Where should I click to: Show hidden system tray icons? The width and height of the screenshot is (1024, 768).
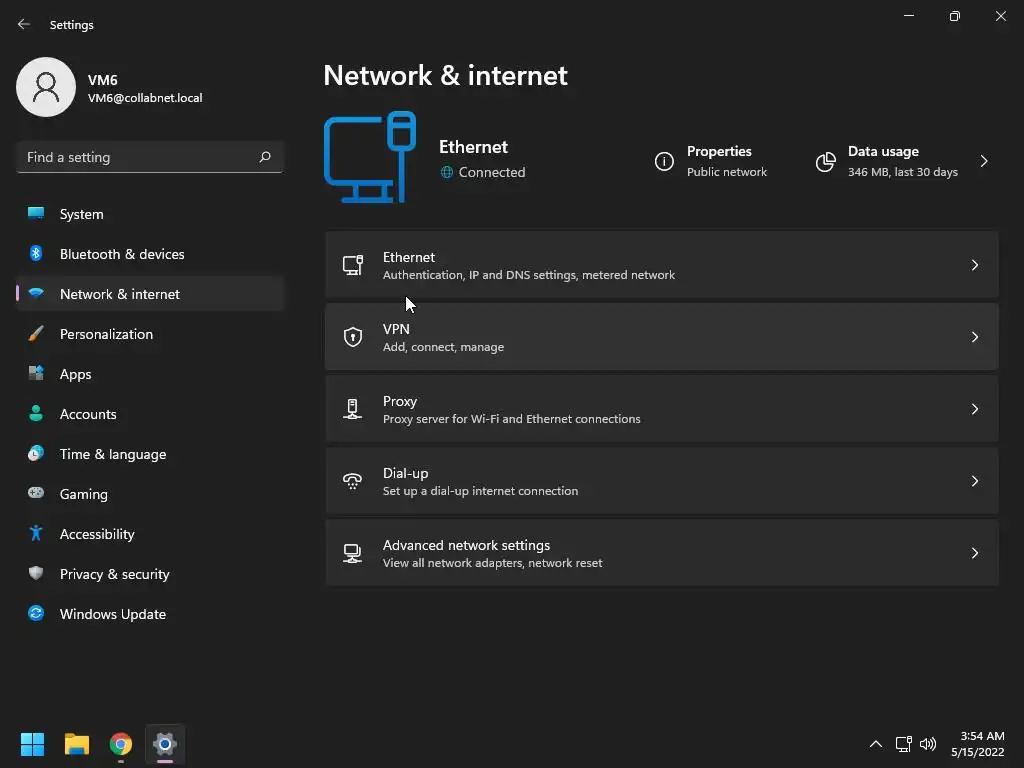click(x=876, y=744)
